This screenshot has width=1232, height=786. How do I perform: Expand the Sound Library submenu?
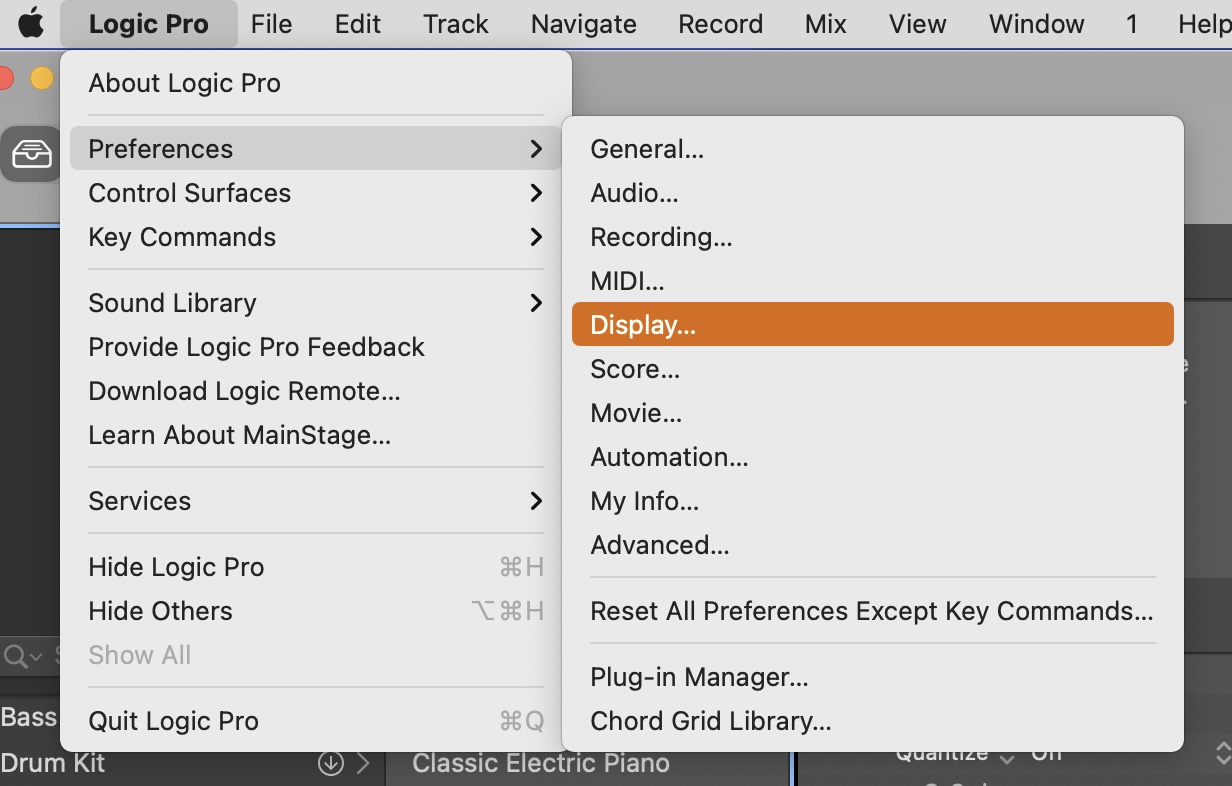coord(316,303)
